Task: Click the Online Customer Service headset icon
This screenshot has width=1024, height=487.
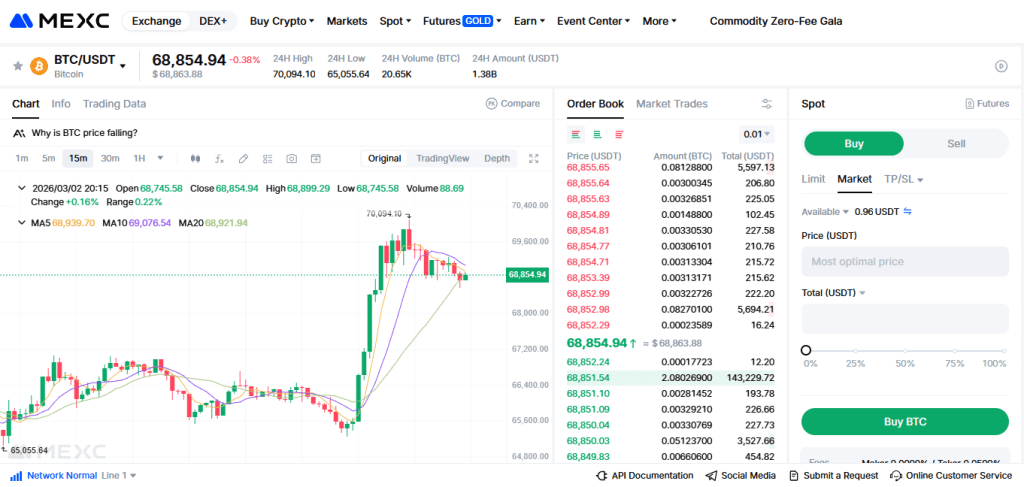Action: click(x=897, y=476)
